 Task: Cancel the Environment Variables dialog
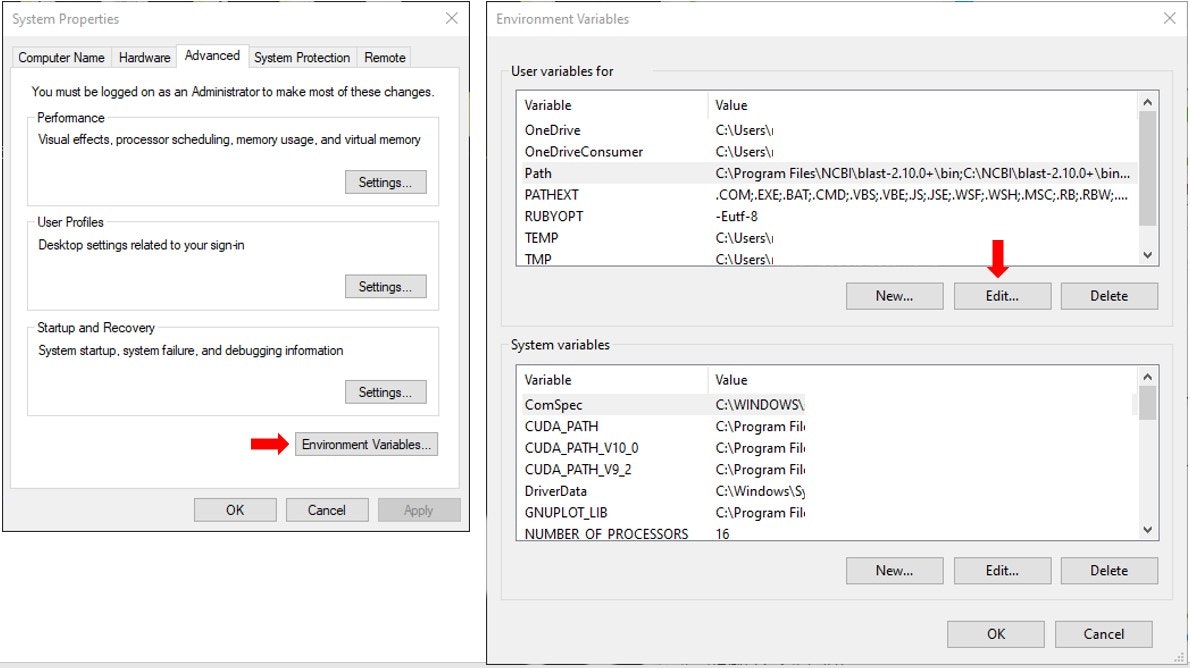[1103, 634]
